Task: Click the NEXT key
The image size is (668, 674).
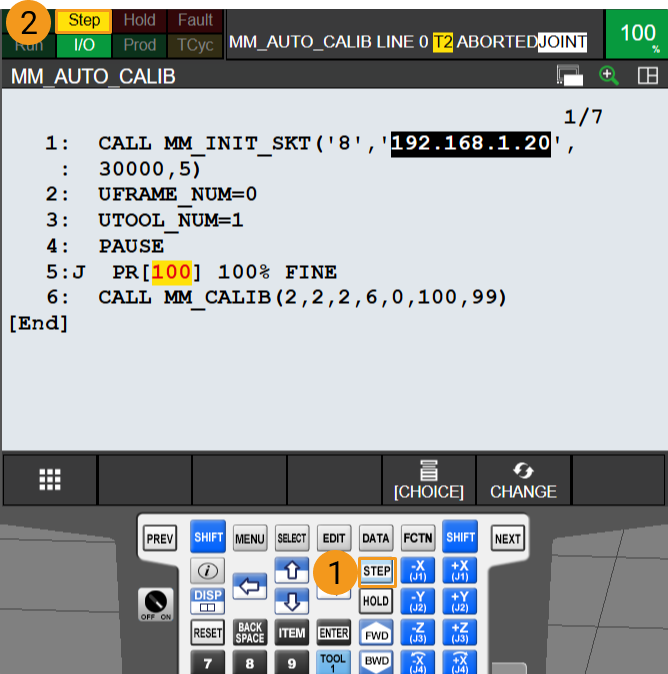Action: pos(508,538)
